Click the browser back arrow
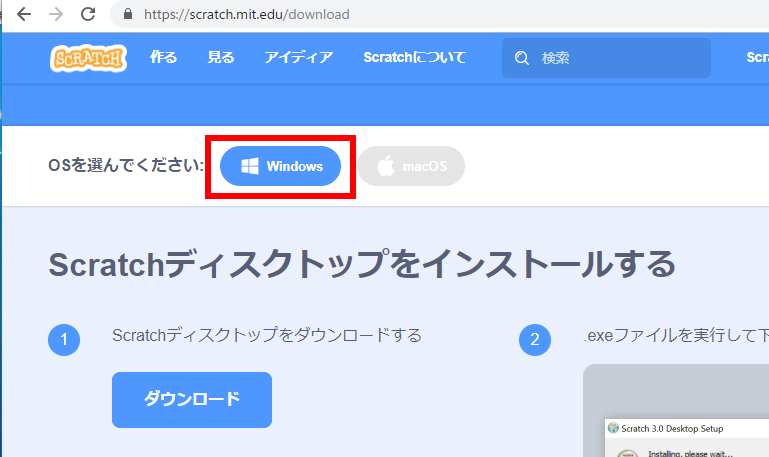The image size is (769, 457). click(x=24, y=14)
